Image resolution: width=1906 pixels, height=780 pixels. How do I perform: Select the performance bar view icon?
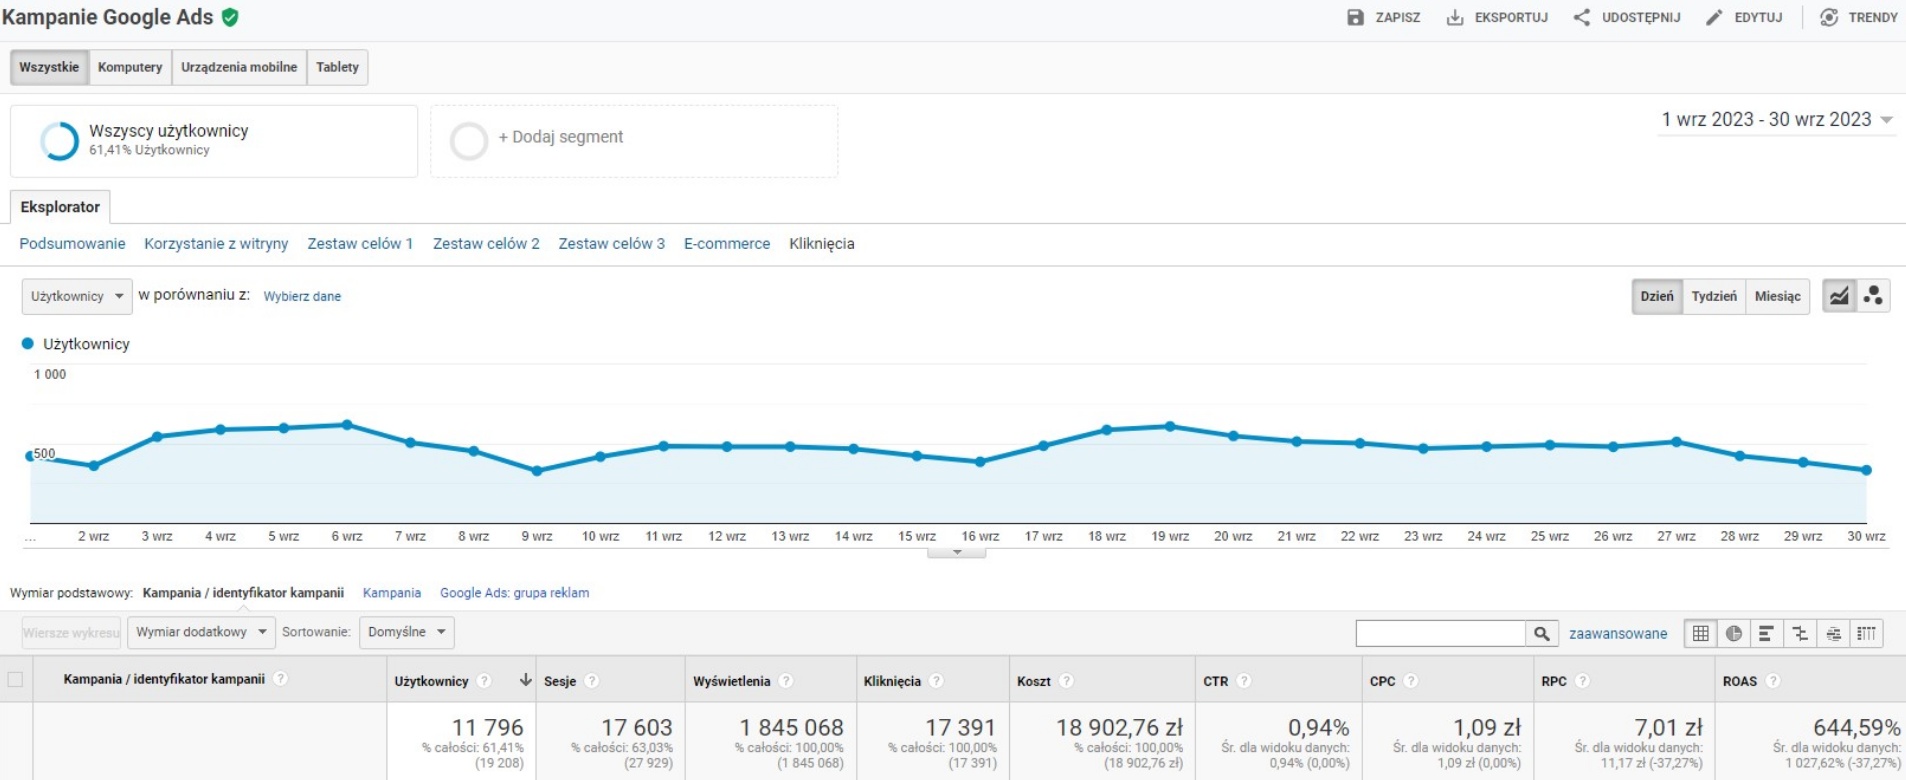[x=1766, y=633]
